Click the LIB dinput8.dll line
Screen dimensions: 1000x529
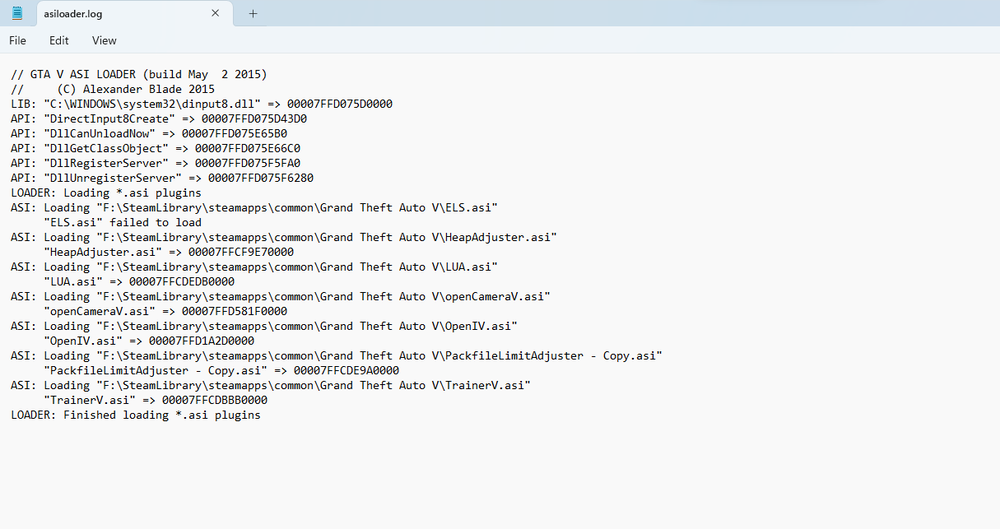[x=200, y=104]
